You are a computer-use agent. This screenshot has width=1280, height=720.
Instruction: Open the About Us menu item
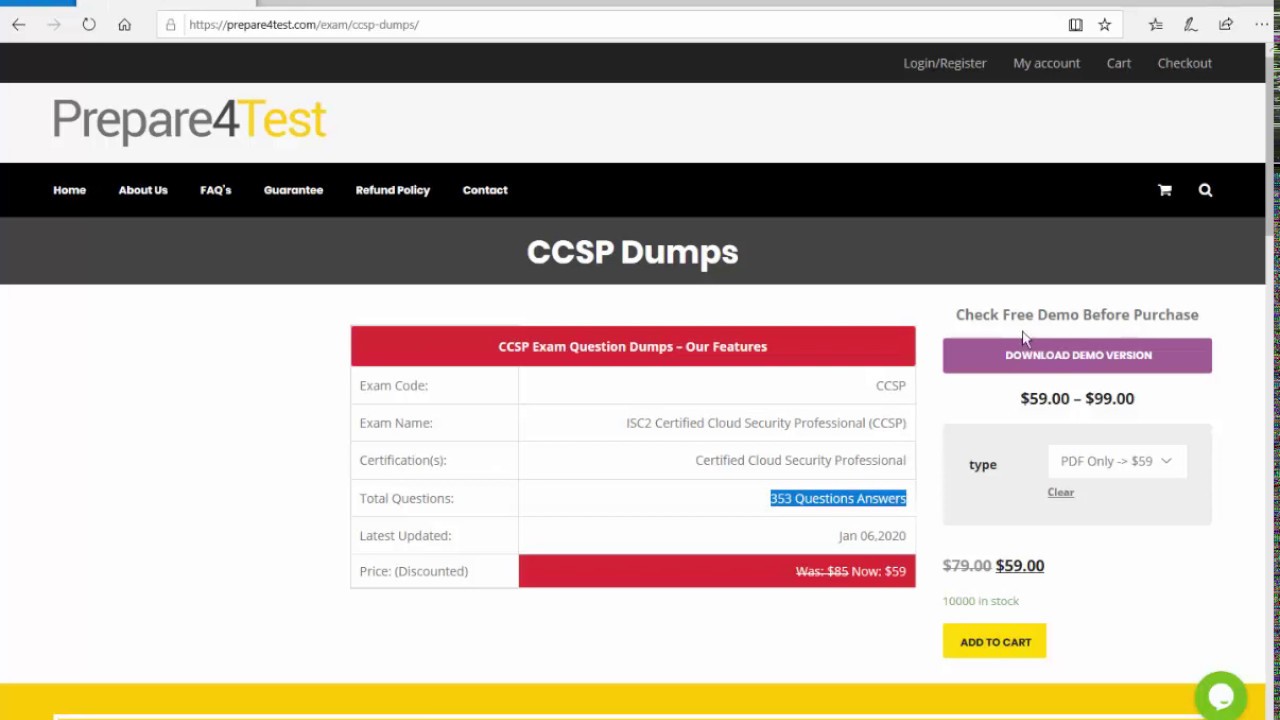(143, 190)
